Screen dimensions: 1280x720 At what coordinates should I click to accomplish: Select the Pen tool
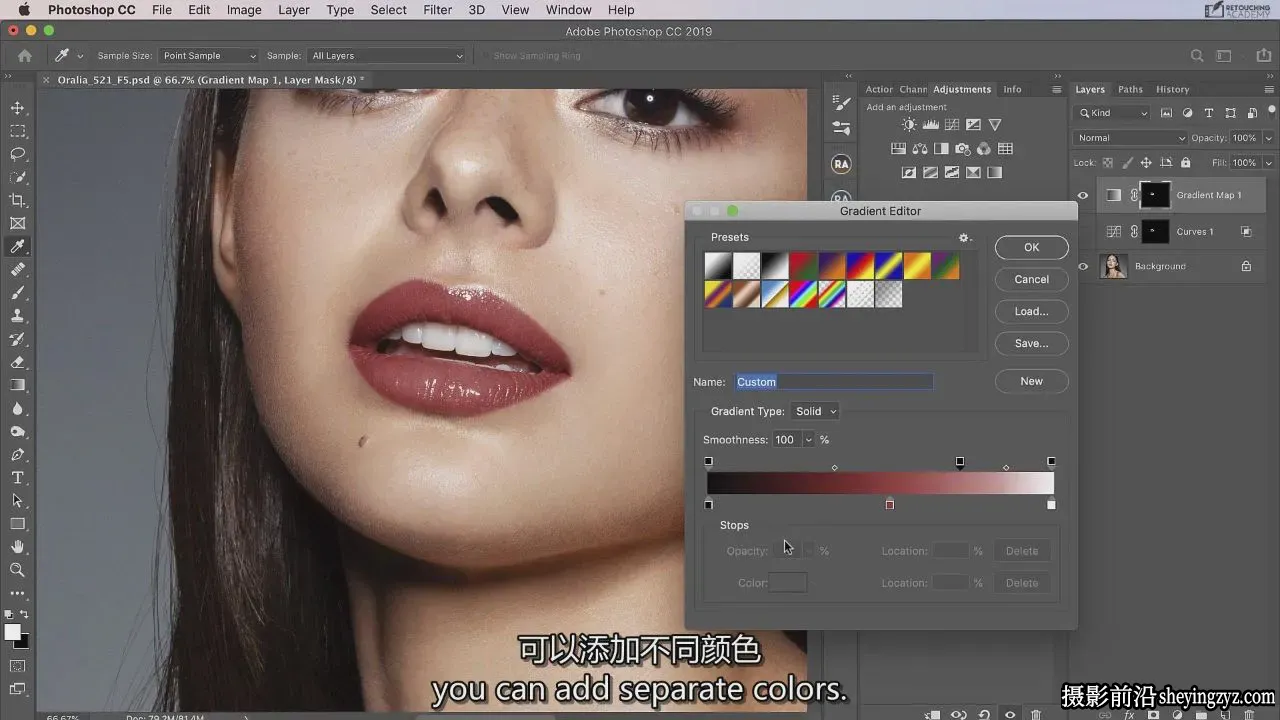tap(17, 455)
